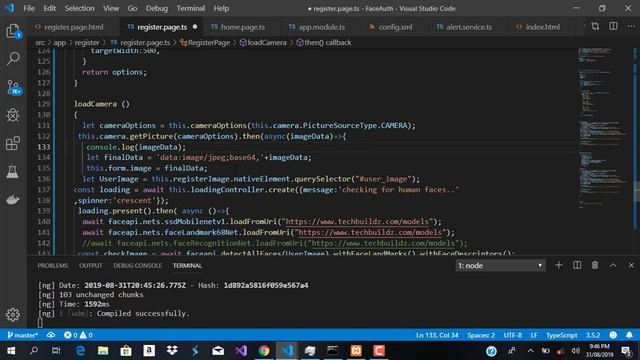
Task: Open techbuildz models link on line 140
Action: tap(357, 222)
